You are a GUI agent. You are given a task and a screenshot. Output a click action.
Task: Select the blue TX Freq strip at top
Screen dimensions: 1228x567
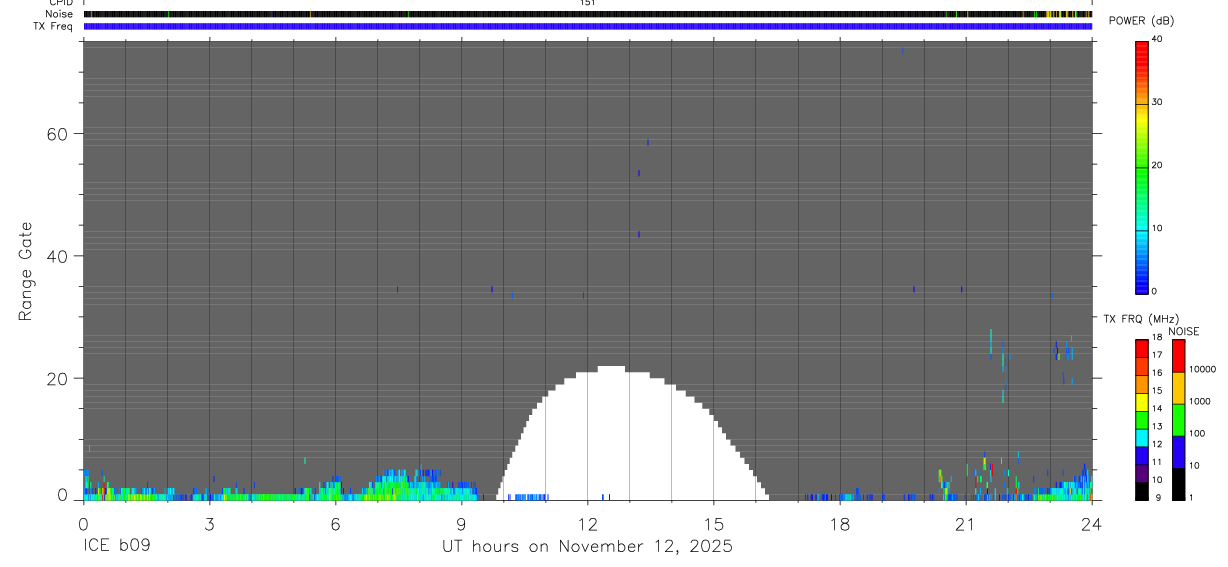588,27
